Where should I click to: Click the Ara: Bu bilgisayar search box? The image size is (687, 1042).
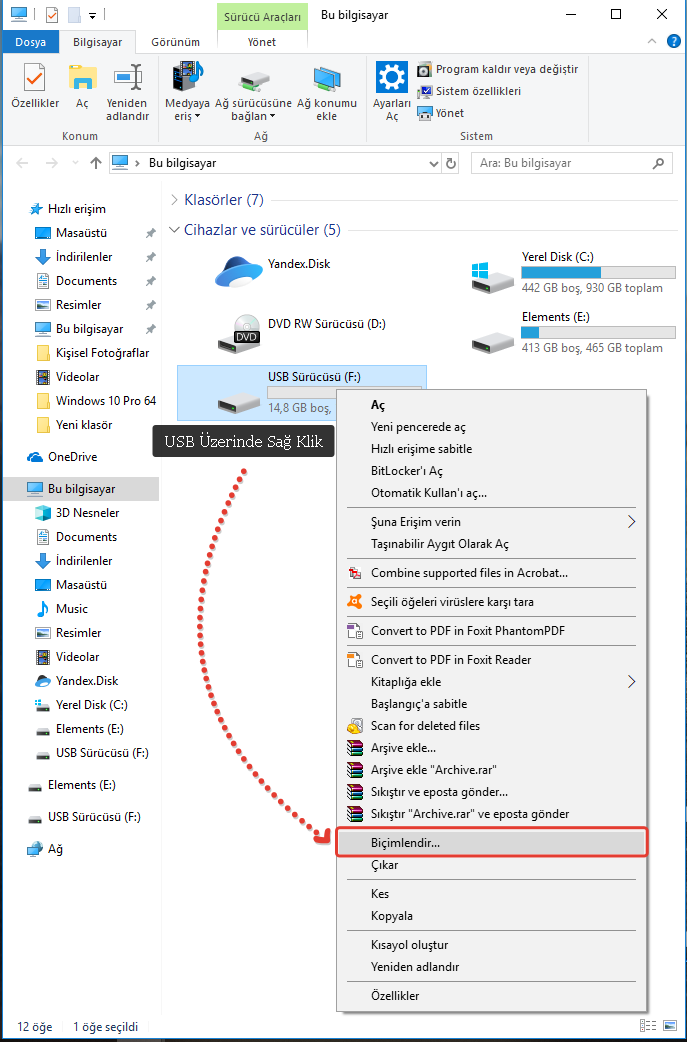(x=560, y=163)
